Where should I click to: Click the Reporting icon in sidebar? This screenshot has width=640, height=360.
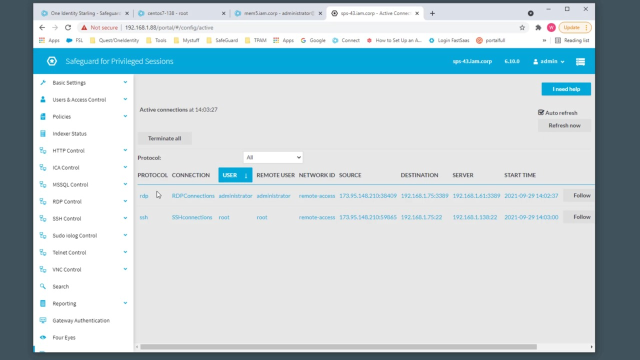click(x=43, y=303)
